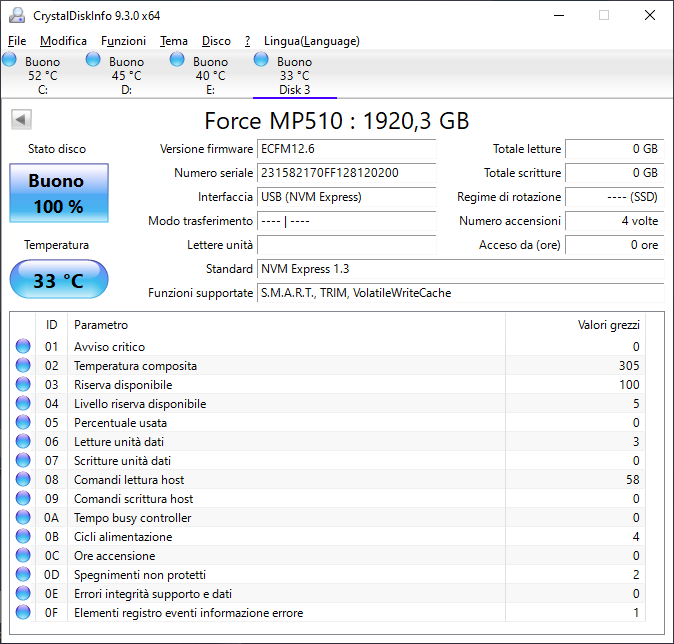The height and width of the screenshot is (644, 674).
Task: Click the blue status orb for drive C:
Action: [x=9, y=59]
